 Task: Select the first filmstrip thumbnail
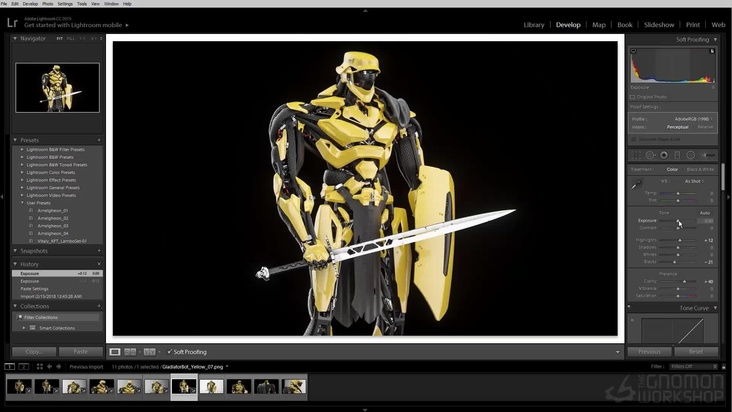tap(19, 386)
